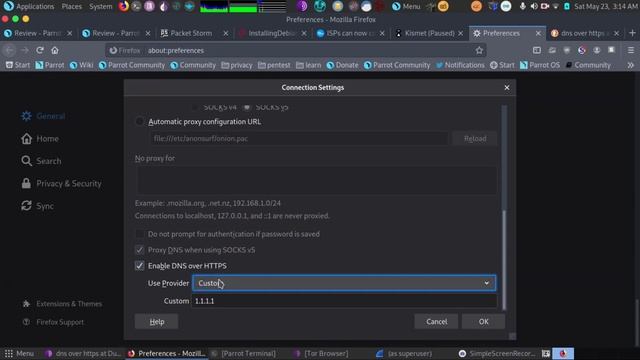Select SOCKS v4 radio option
This screenshot has height=360, width=640.
click(x=195, y=107)
